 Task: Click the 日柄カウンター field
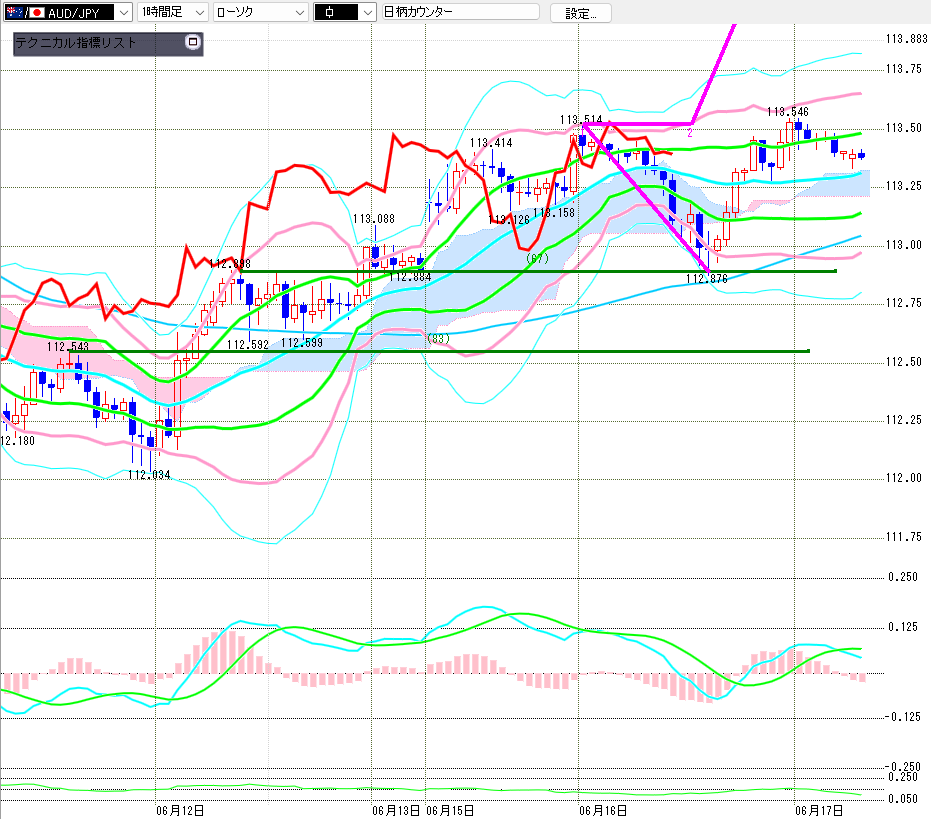[460, 12]
